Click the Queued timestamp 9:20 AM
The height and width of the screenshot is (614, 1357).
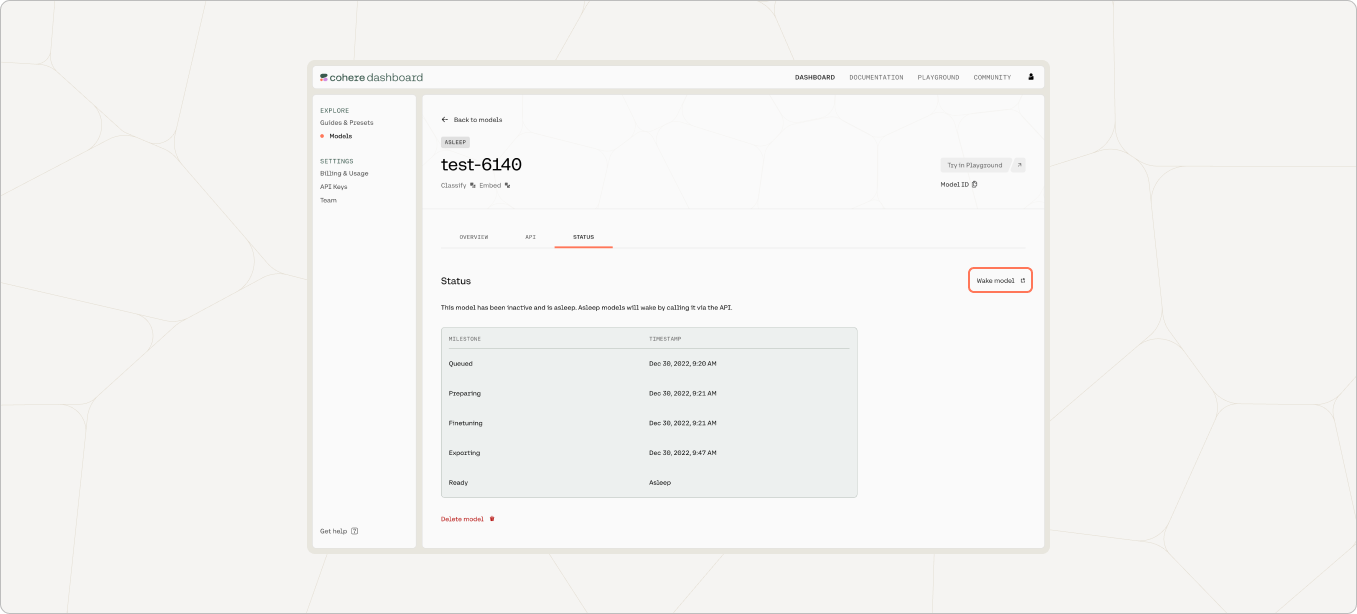pyautogui.click(x=682, y=364)
